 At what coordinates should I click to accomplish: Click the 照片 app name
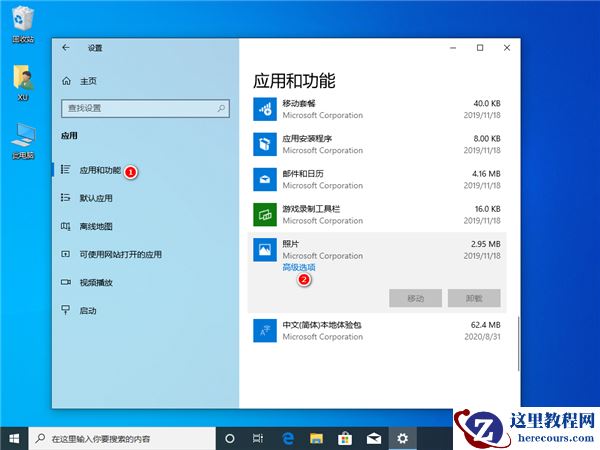(x=290, y=244)
